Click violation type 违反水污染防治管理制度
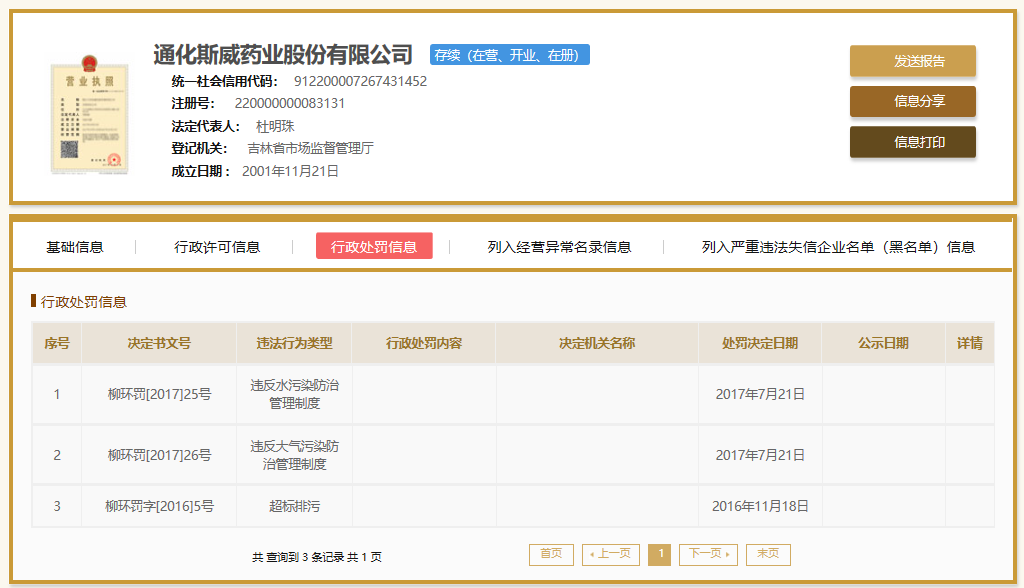 click(295, 394)
